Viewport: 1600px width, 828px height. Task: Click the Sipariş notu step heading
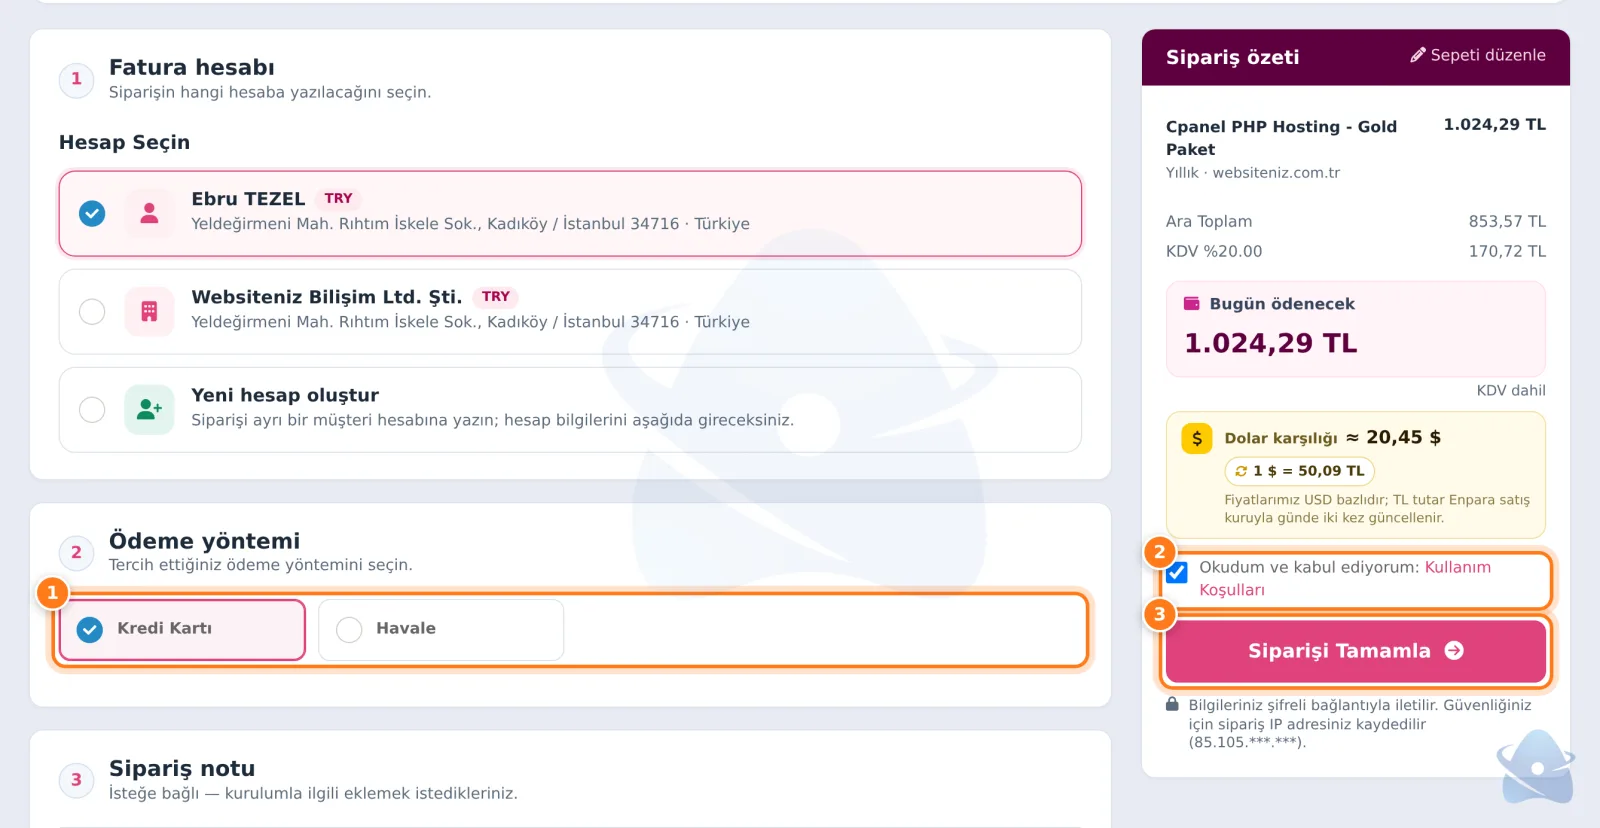[182, 768]
